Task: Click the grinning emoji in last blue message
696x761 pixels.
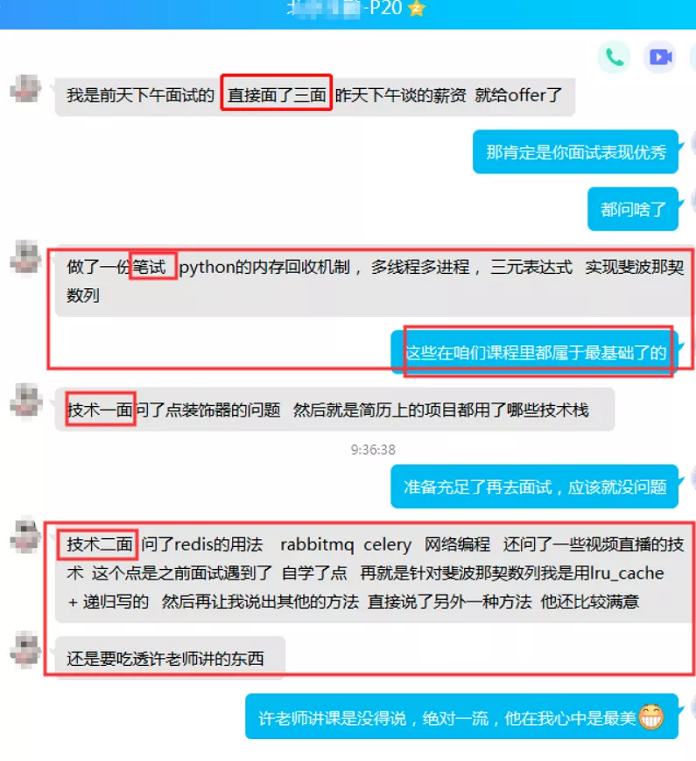Action: point(650,716)
